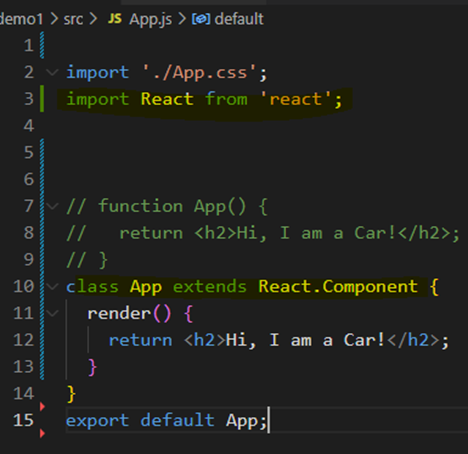Click the 'return' keyword on line 12
Screen dimensions: 468x454
click(x=140, y=340)
